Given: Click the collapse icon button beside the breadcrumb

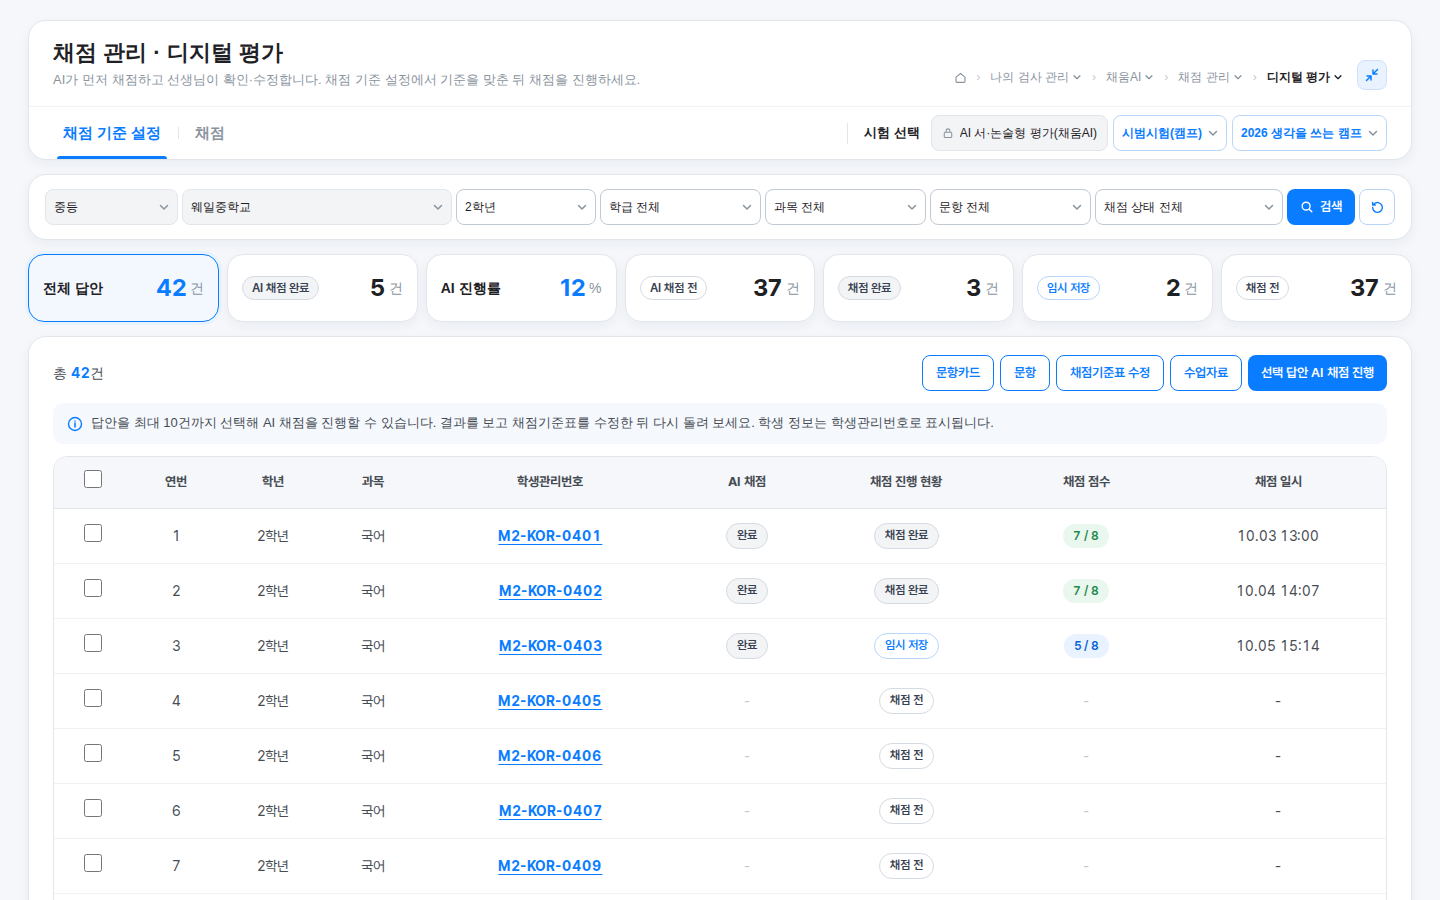Looking at the screenshot, I should coord(1372,75).
